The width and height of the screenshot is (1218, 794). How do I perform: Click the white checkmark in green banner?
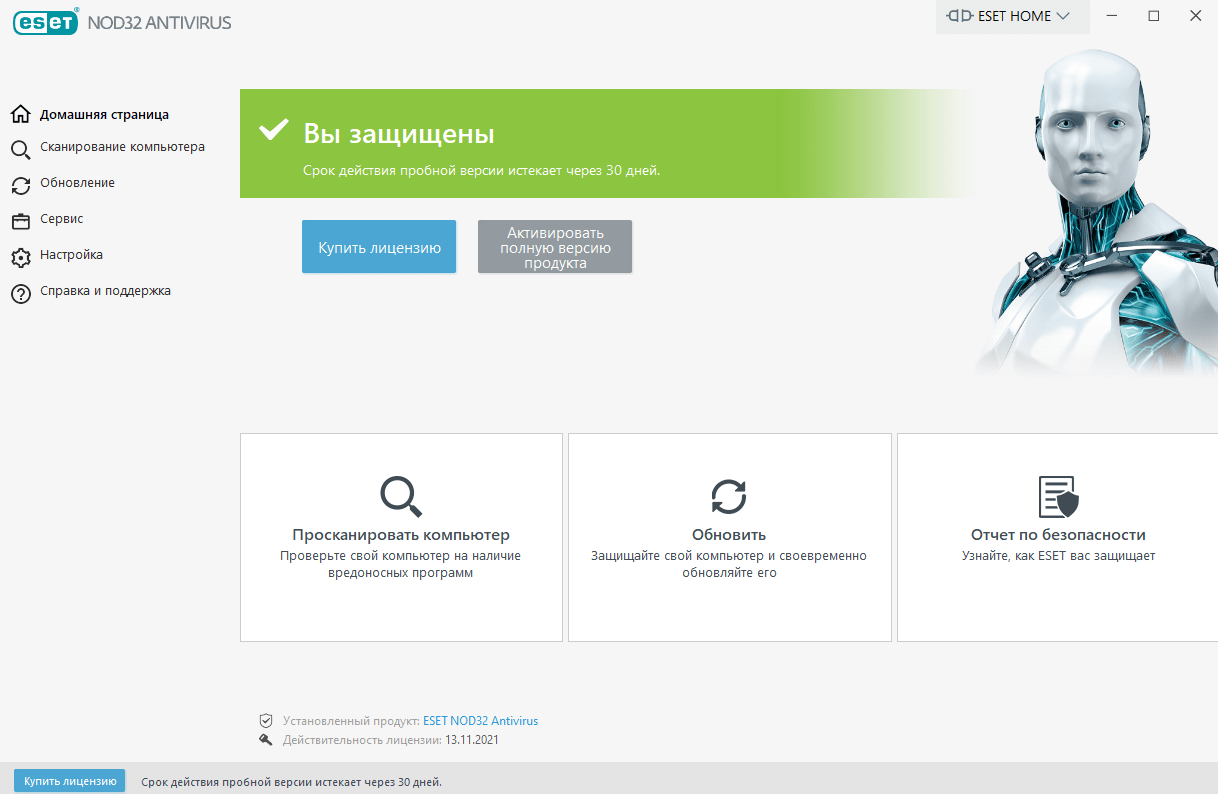tap(273, 131)
